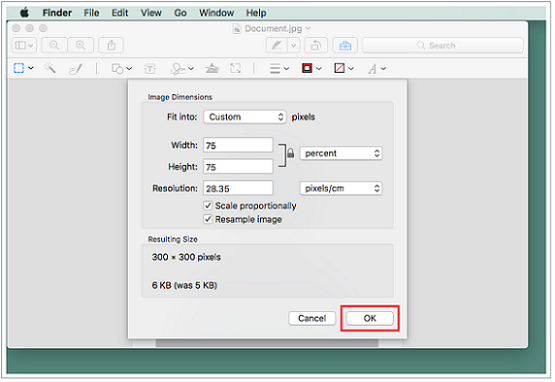This screenshot has width=555, height=382.
Task: Toggle Scale proportionally checkbox
Action: [x=208, y=206]
